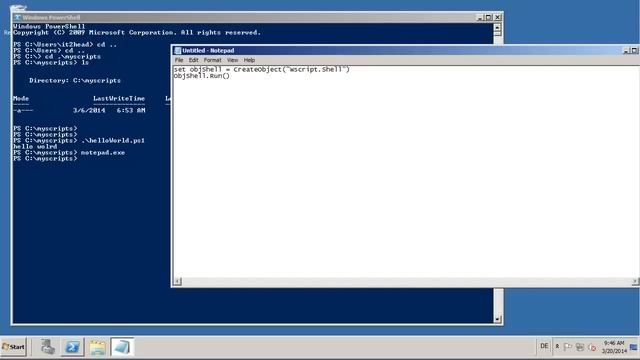Minimize the Notepad window
The width and height of the screenshot is (640, 360).
626,51
